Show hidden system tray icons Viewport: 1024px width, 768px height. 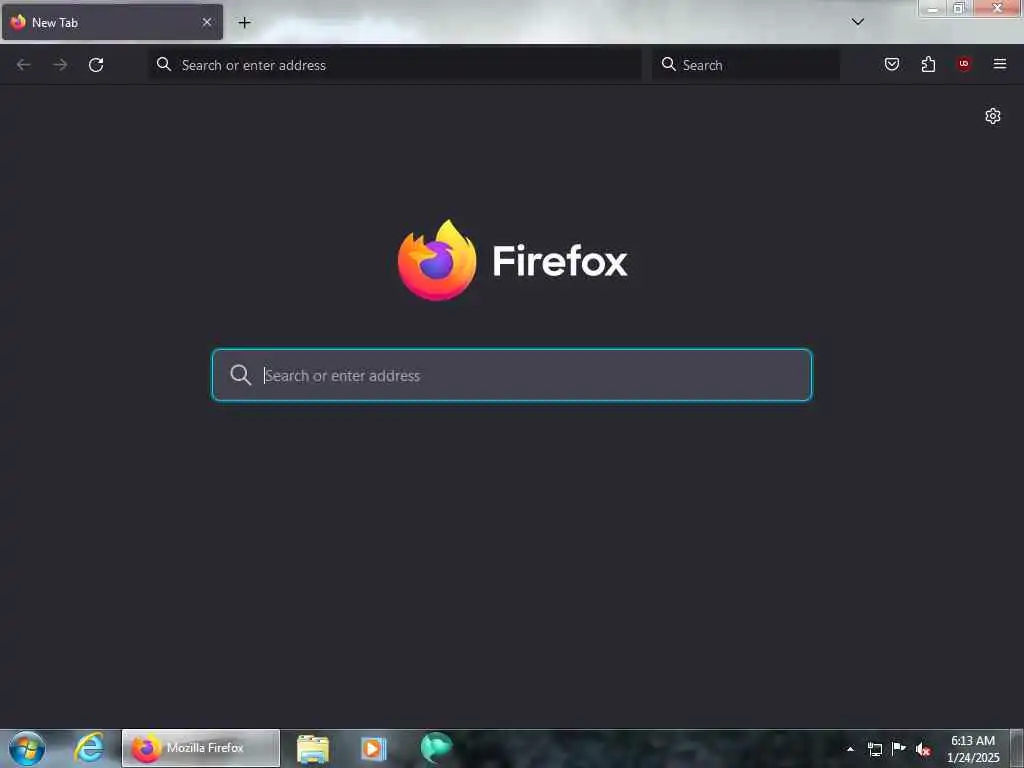[850, 749]
